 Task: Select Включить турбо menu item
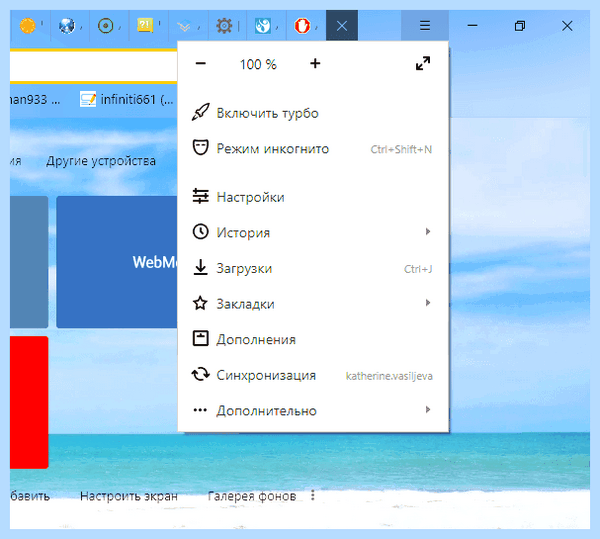(313, 113)
